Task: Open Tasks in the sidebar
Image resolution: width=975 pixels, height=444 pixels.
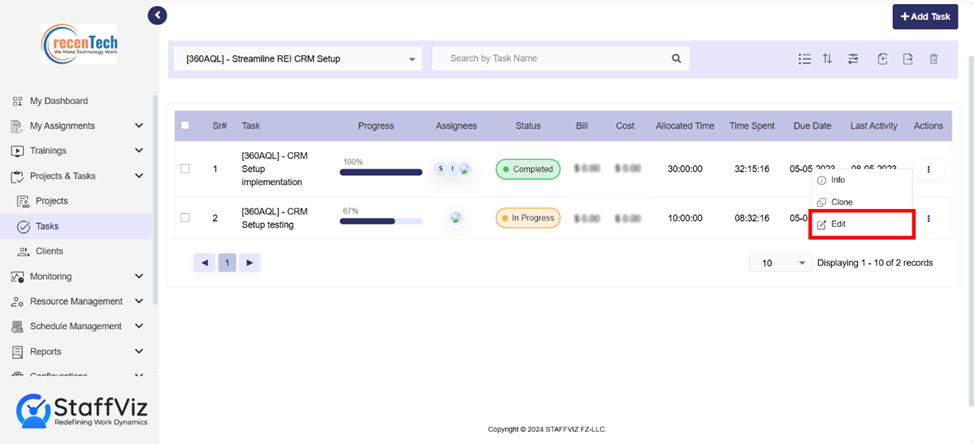Action: (x=76, y=226)
